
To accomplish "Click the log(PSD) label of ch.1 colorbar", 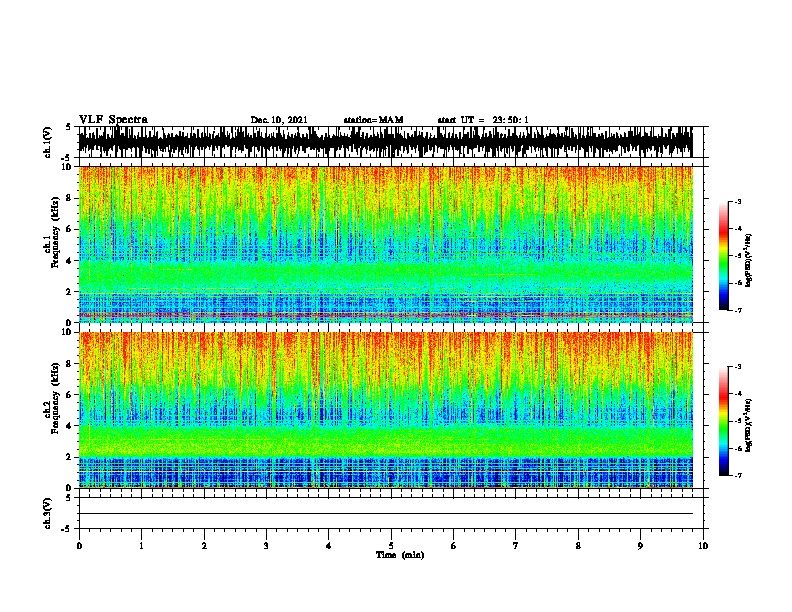I will pos(749,260).
